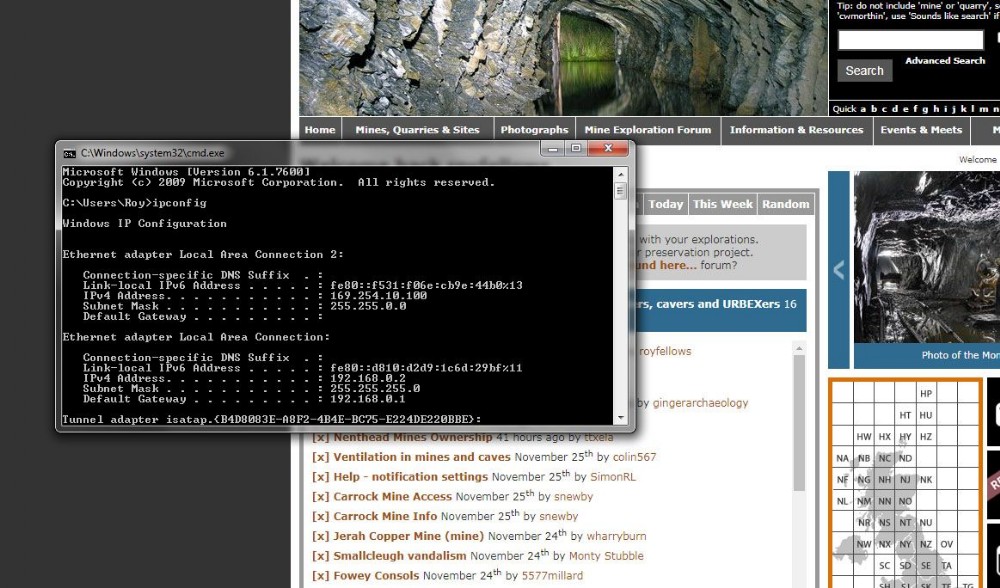Minimize the command prompt window
The image size is (1000, 588).
(552, 149)
